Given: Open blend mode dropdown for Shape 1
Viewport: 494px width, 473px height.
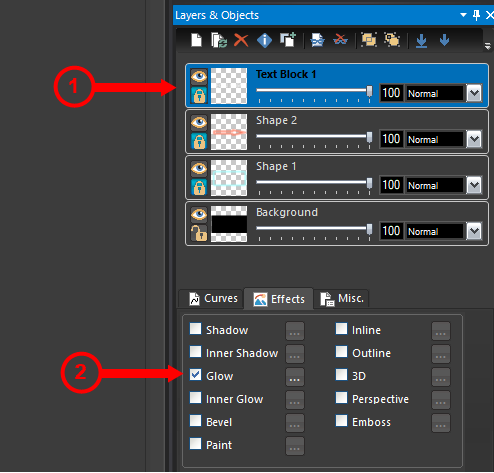Looking at the screenshot, I should [x=474, y=185].
